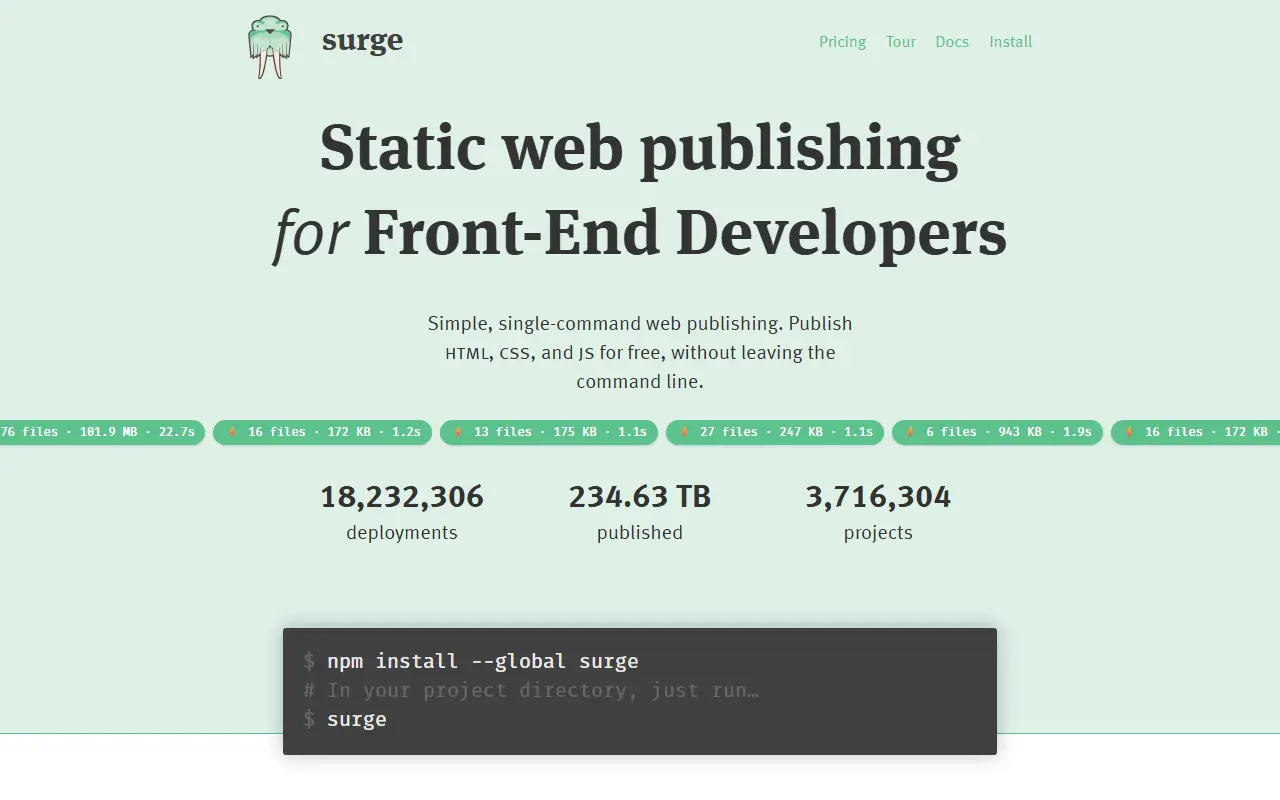Screen dimensions: 1280x800
Task: Open the Pricing page
Action: (x=842, y=42)
